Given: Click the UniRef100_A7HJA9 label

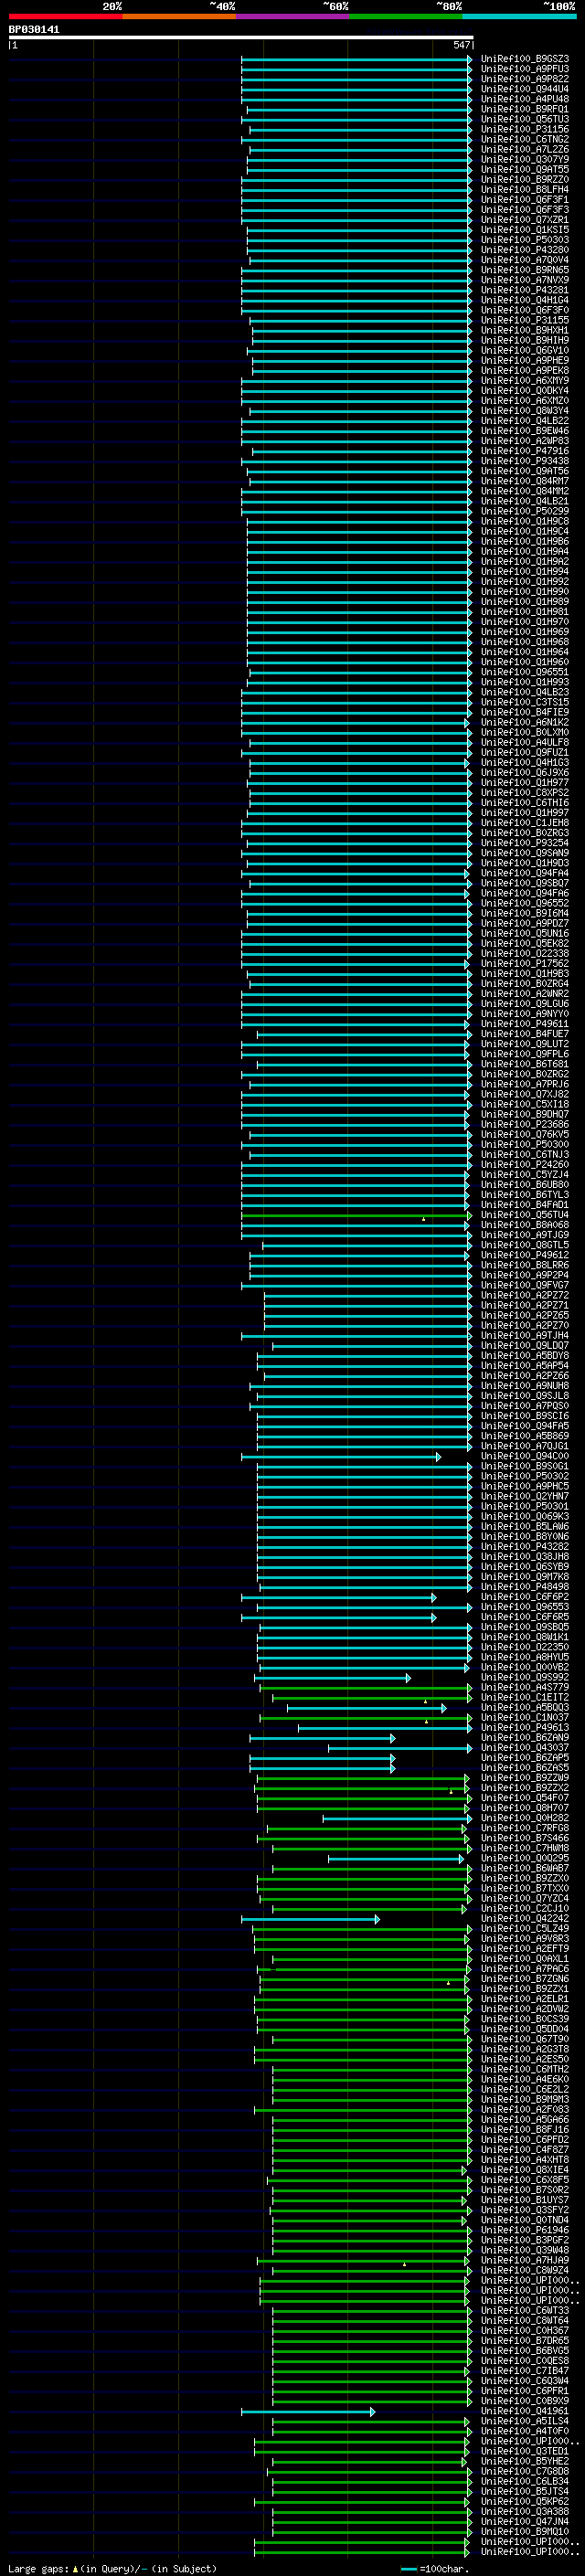Looking at the screenshot, I should point(525,2260).
